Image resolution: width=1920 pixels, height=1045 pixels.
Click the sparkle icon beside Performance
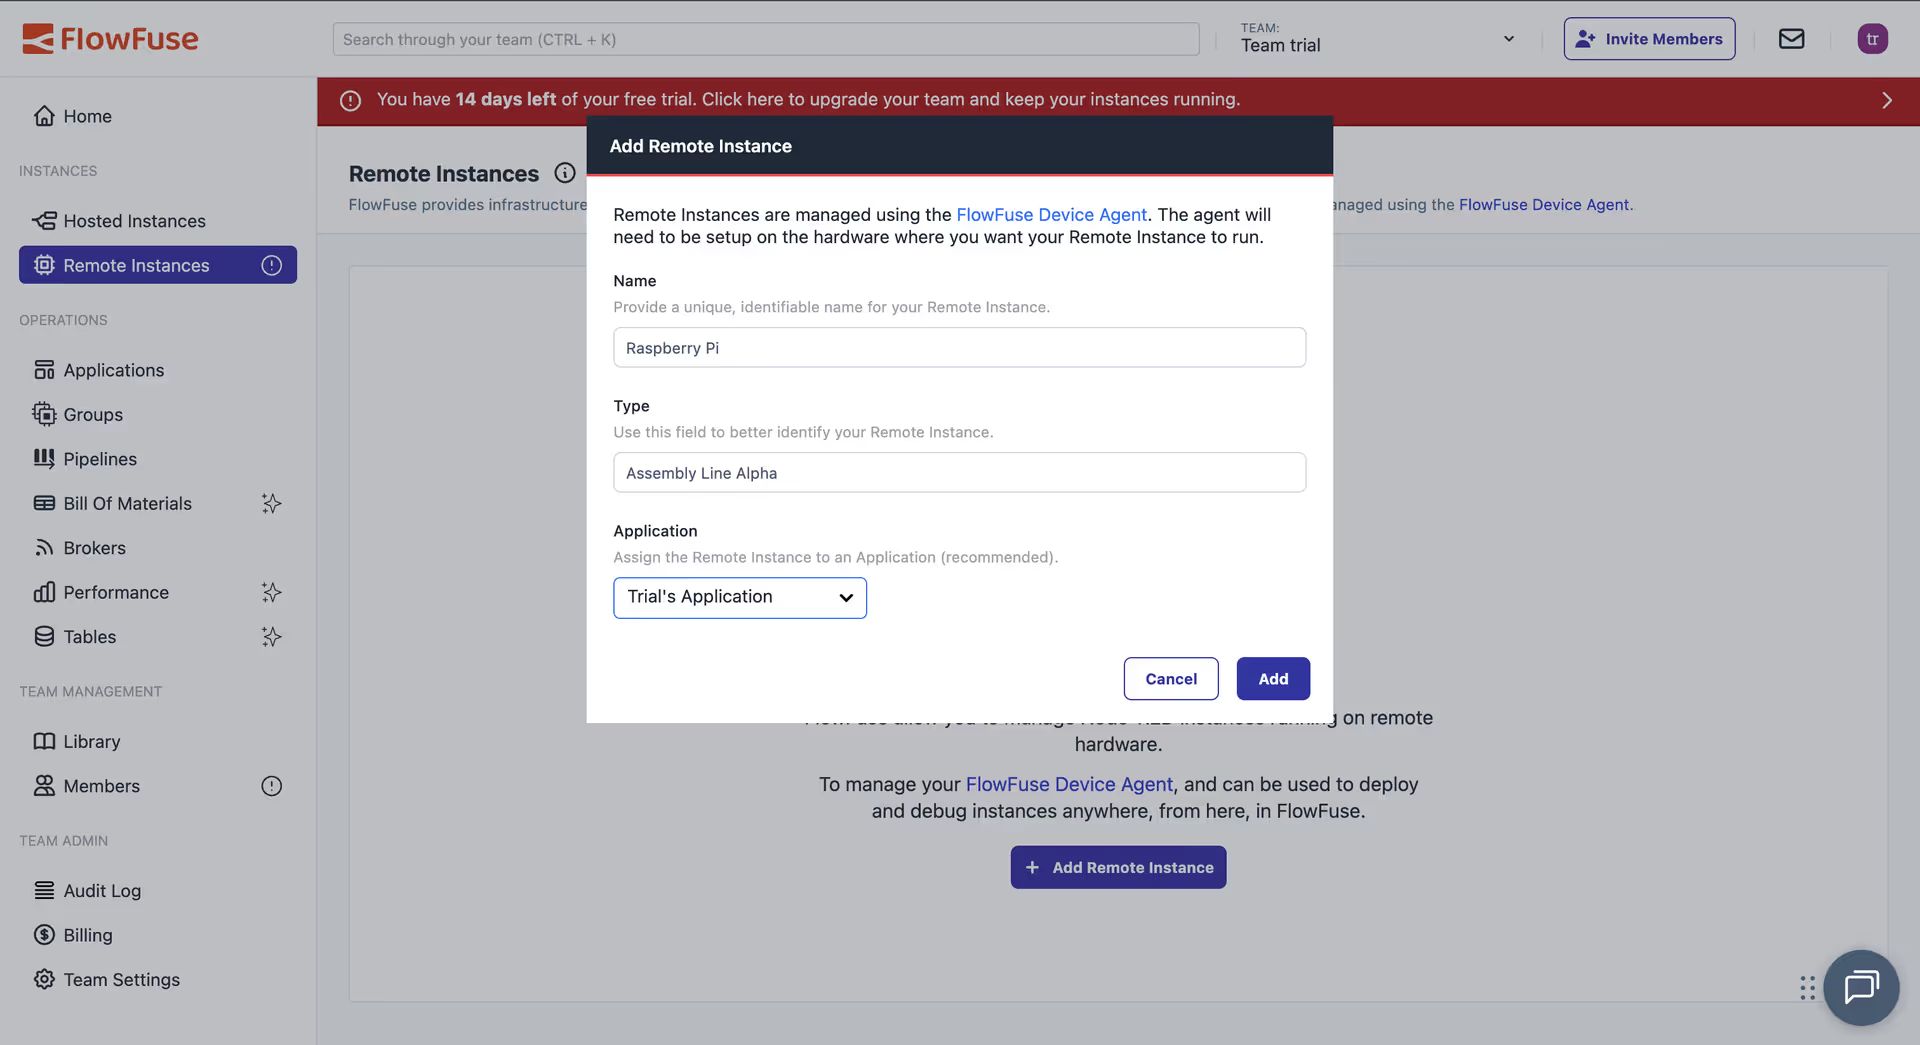tap(271, 592)
